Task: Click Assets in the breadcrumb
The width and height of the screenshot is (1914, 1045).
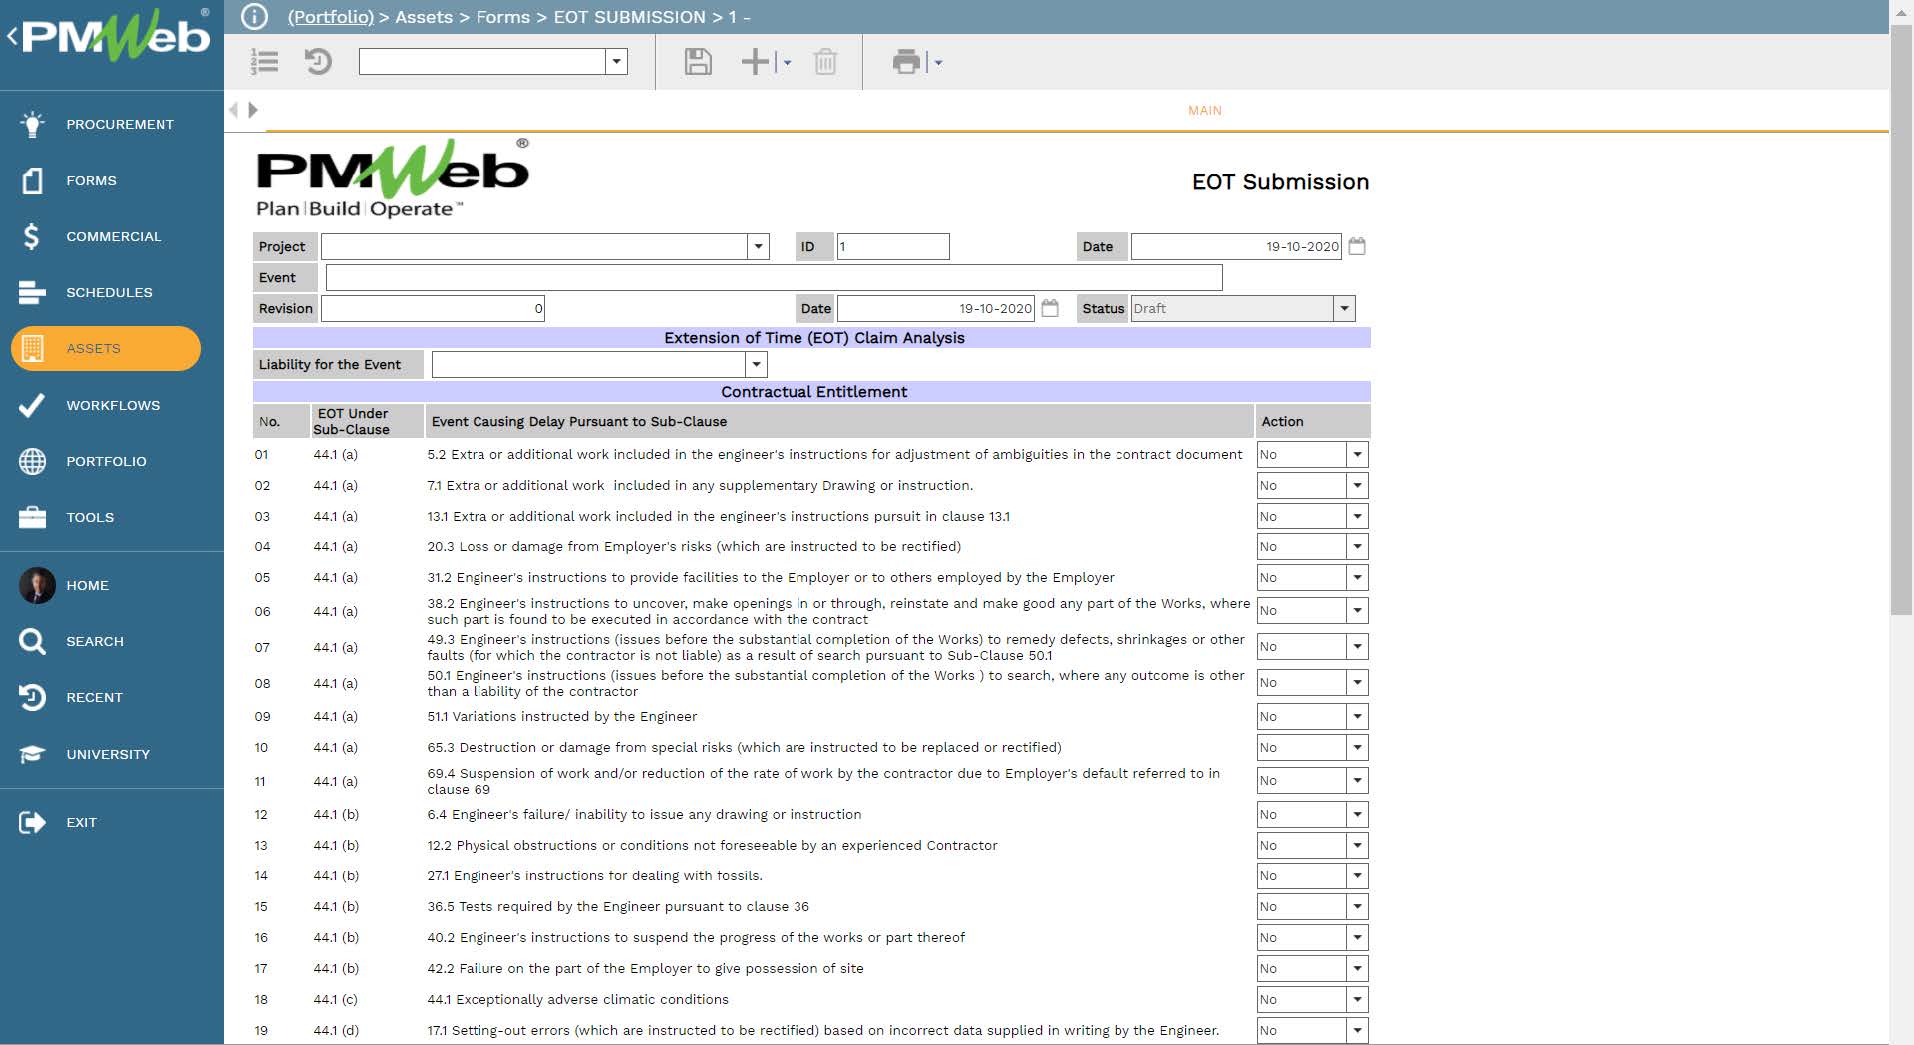Action: point(424,17)
